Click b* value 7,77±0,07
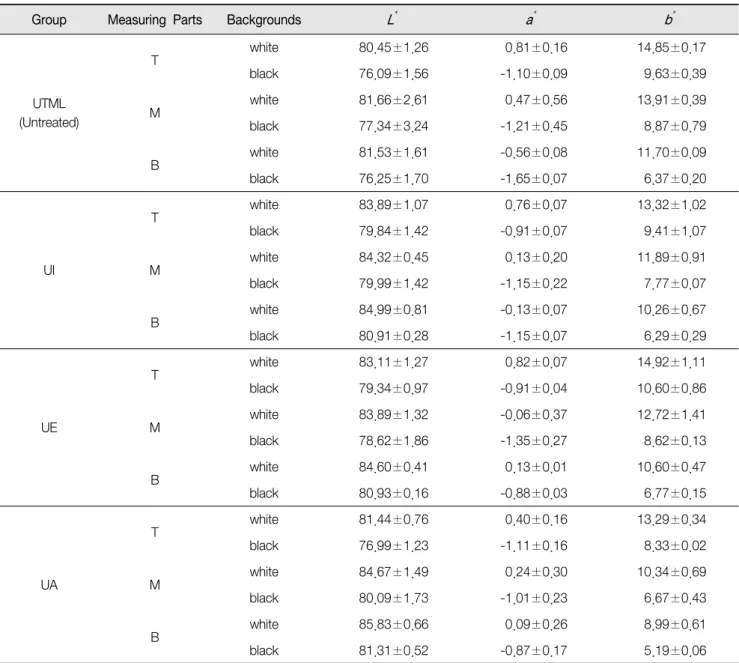The image size is (739, 663). (x=675, y=284)
